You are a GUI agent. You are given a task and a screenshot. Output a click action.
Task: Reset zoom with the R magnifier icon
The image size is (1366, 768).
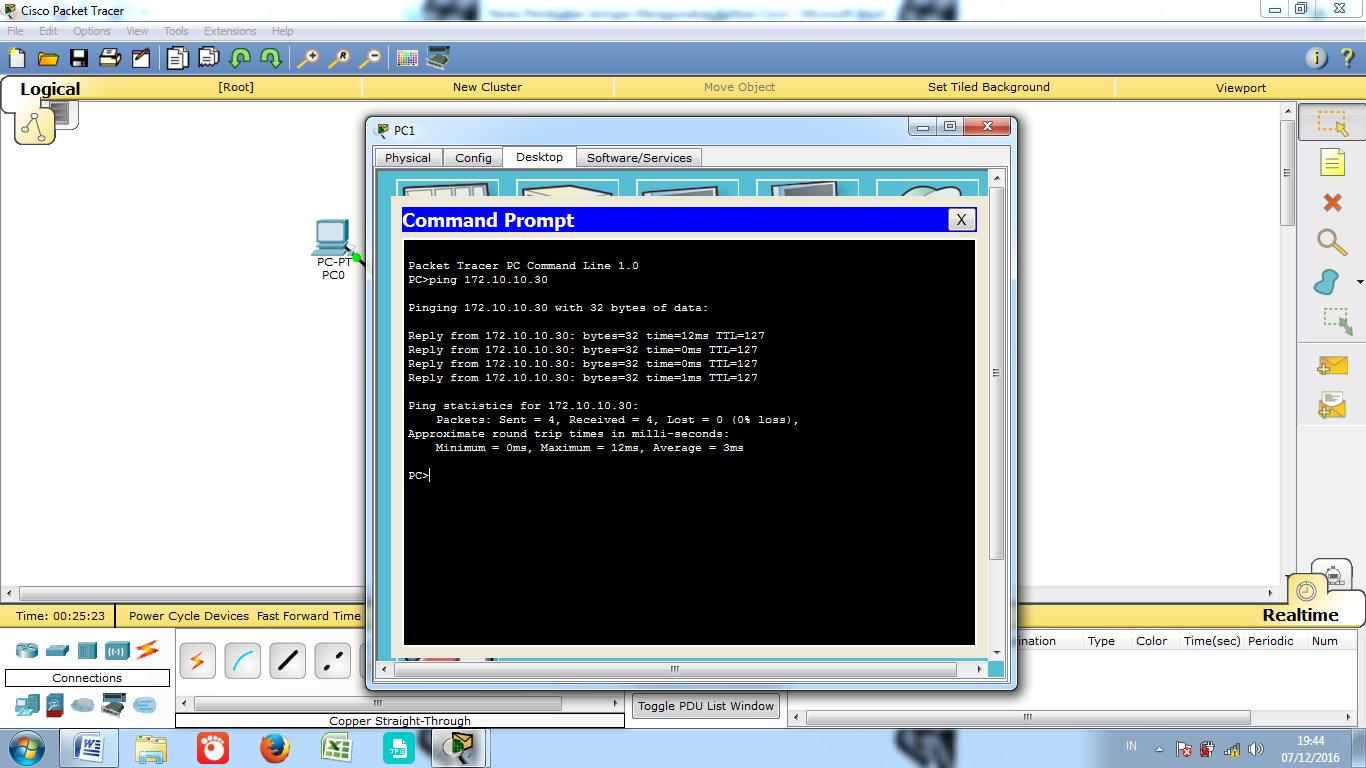[339, 58]
